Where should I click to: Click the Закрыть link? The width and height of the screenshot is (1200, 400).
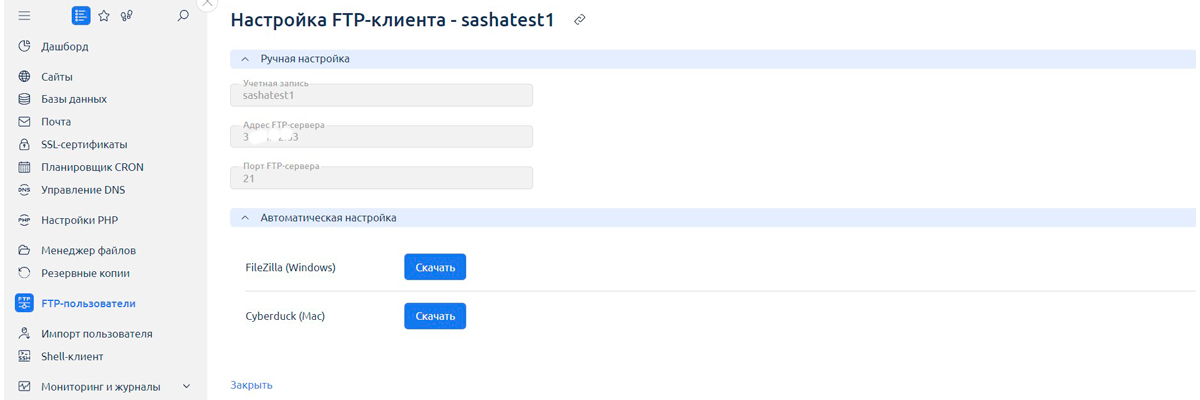point(251,385)
